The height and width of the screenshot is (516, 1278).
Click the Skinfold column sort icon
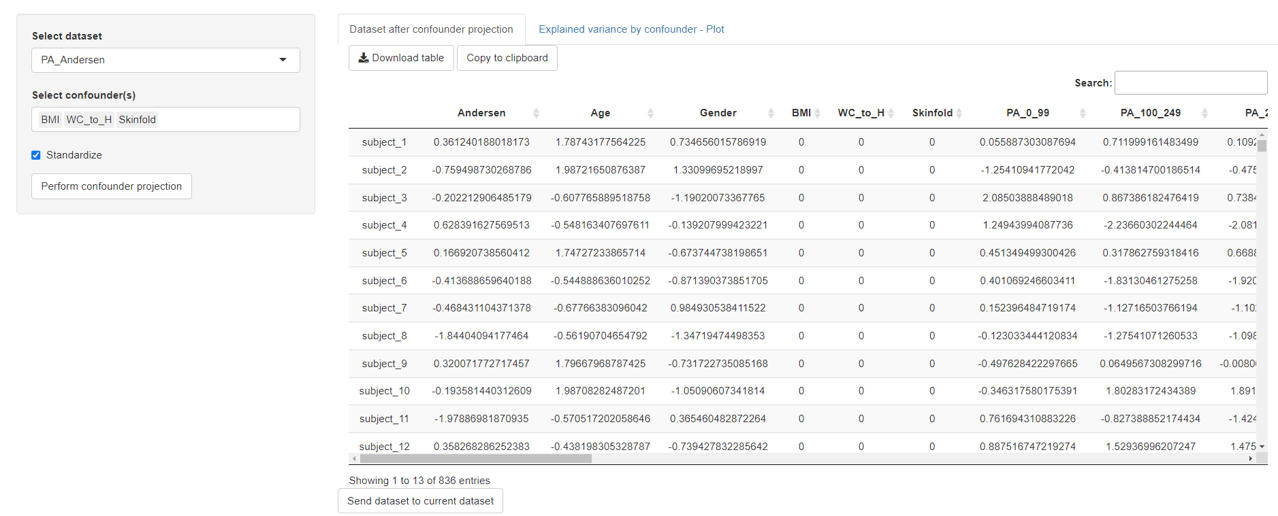pos(959,114)
